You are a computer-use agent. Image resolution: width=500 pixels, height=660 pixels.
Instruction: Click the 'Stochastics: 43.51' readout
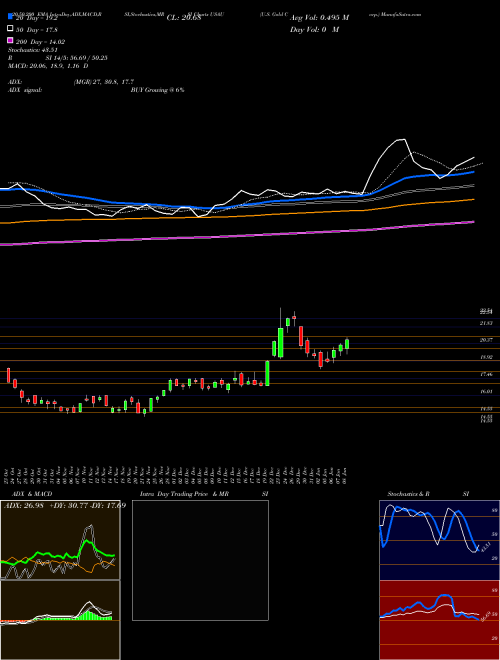coord(32,50)
